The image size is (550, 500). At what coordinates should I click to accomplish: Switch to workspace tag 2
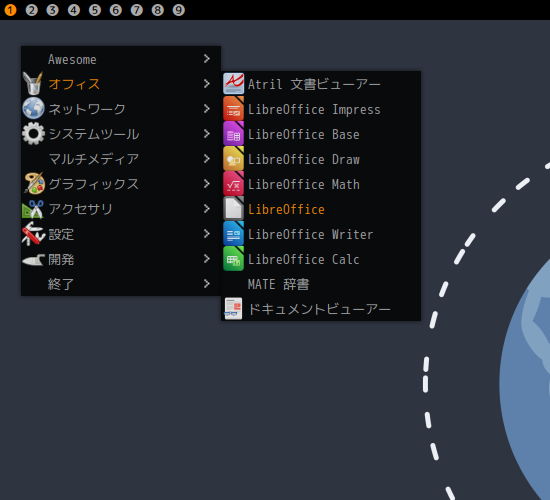click(32, 10)
